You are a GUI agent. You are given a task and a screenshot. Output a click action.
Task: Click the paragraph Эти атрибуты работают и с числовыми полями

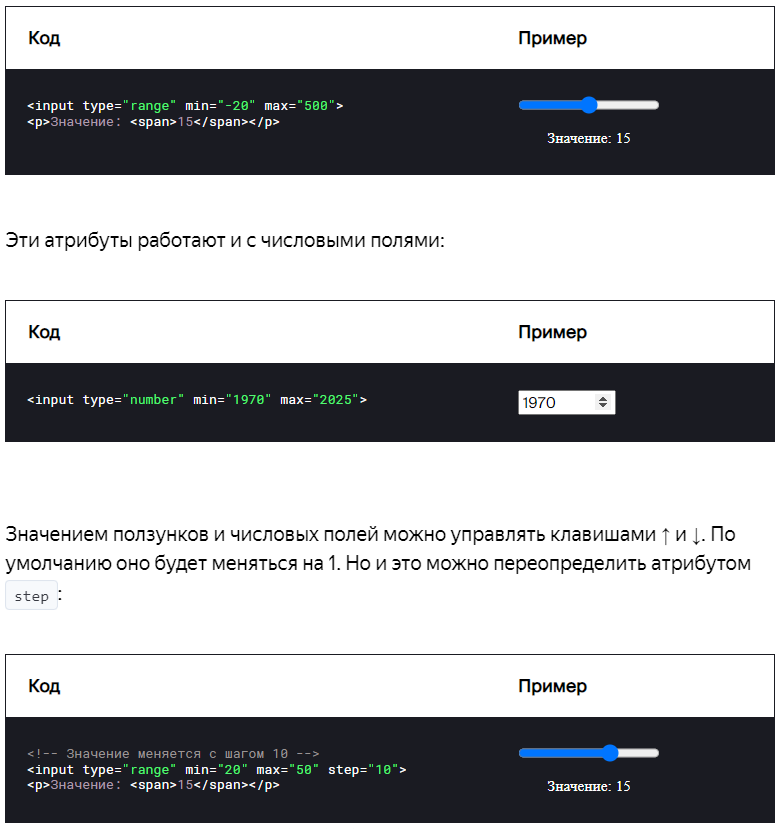(225, 240)
